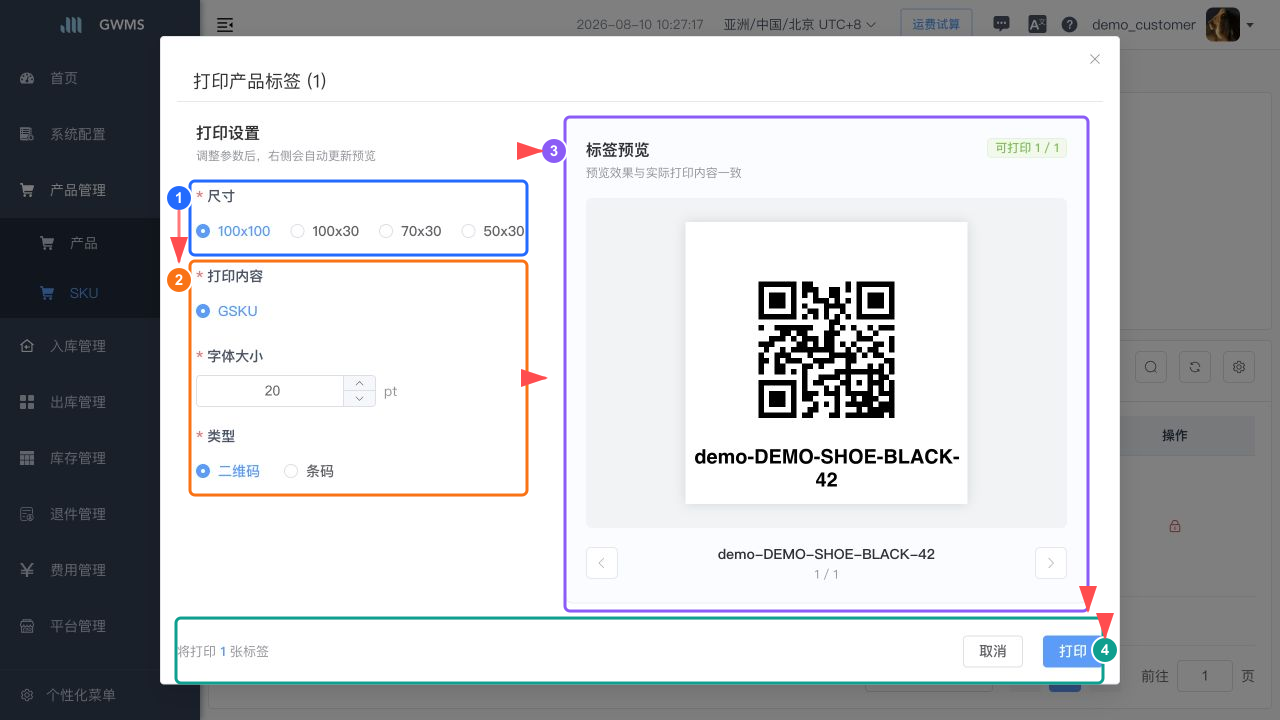Collapse 产品管理 sidebar menu
This screenshot has width=1280, height=720.
(x=78, y=190)
